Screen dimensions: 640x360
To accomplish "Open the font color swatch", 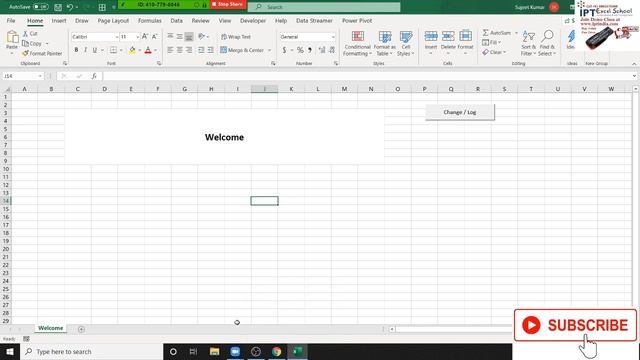I will pyautogui.click(x=148, y=50).
